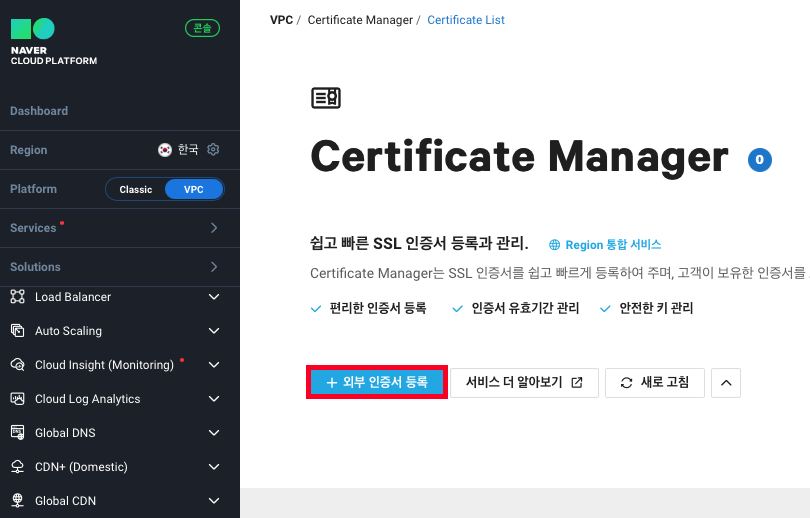Click 안전한 키 관리 feature text
810x518 pixels.
656,308
